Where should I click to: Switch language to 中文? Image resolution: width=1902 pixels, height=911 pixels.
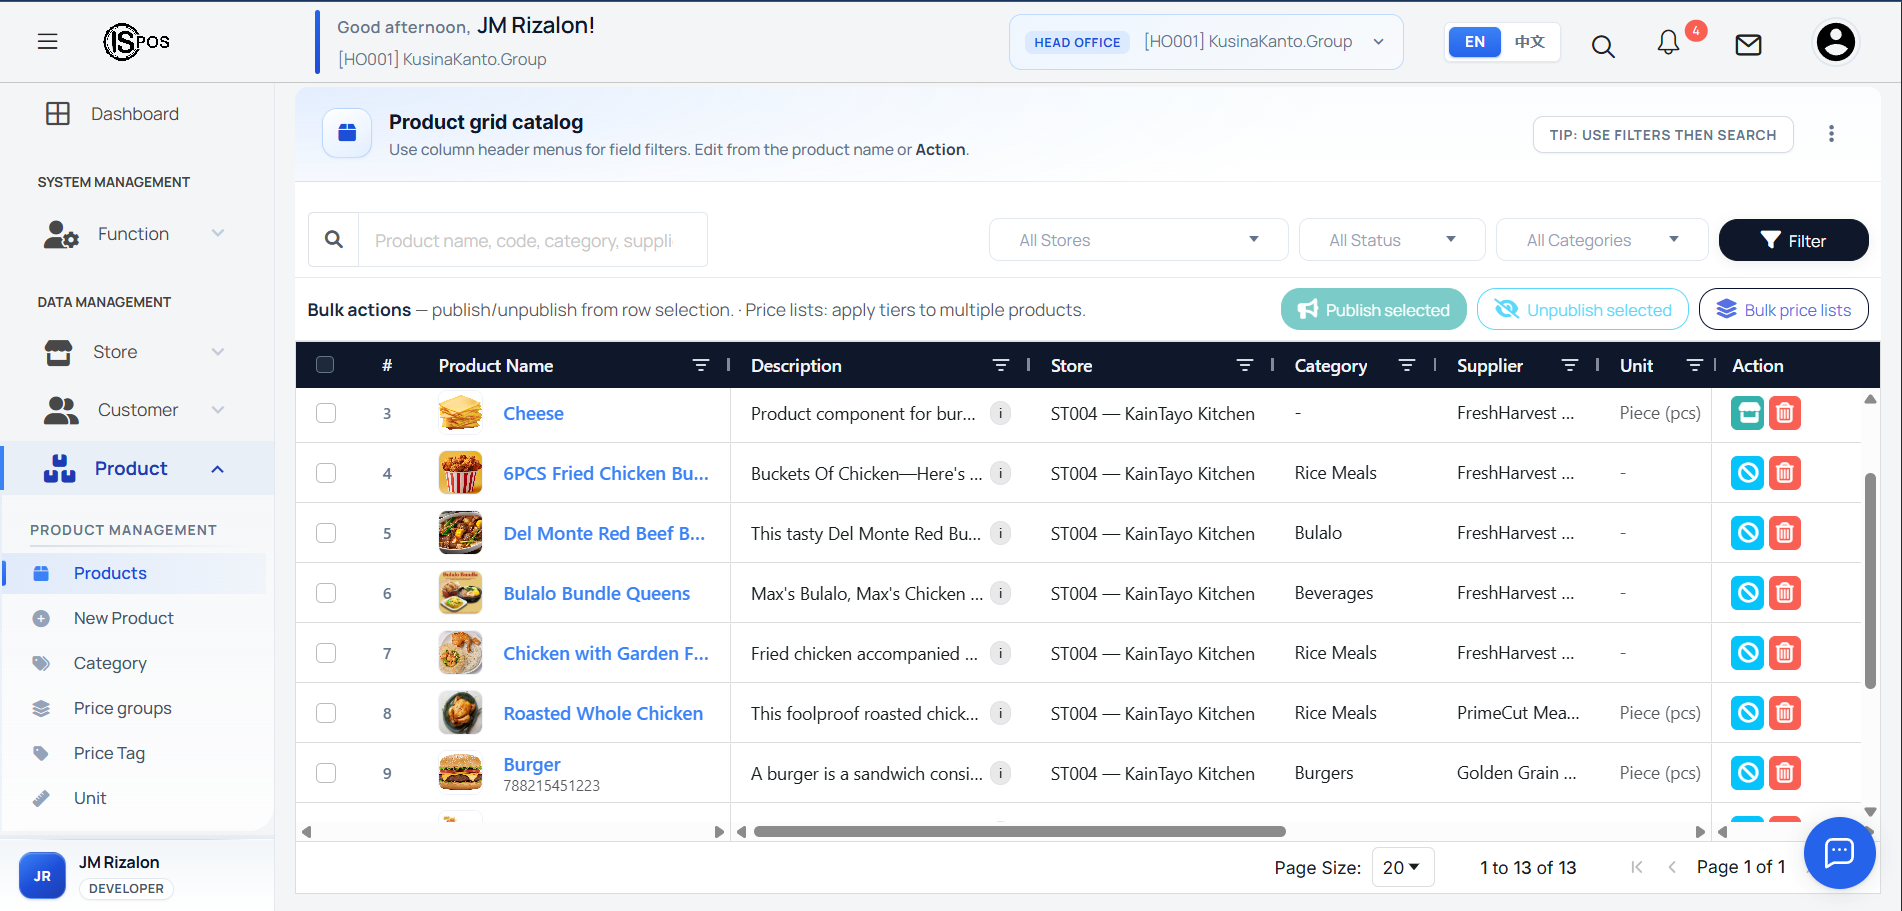[1529, 42]
